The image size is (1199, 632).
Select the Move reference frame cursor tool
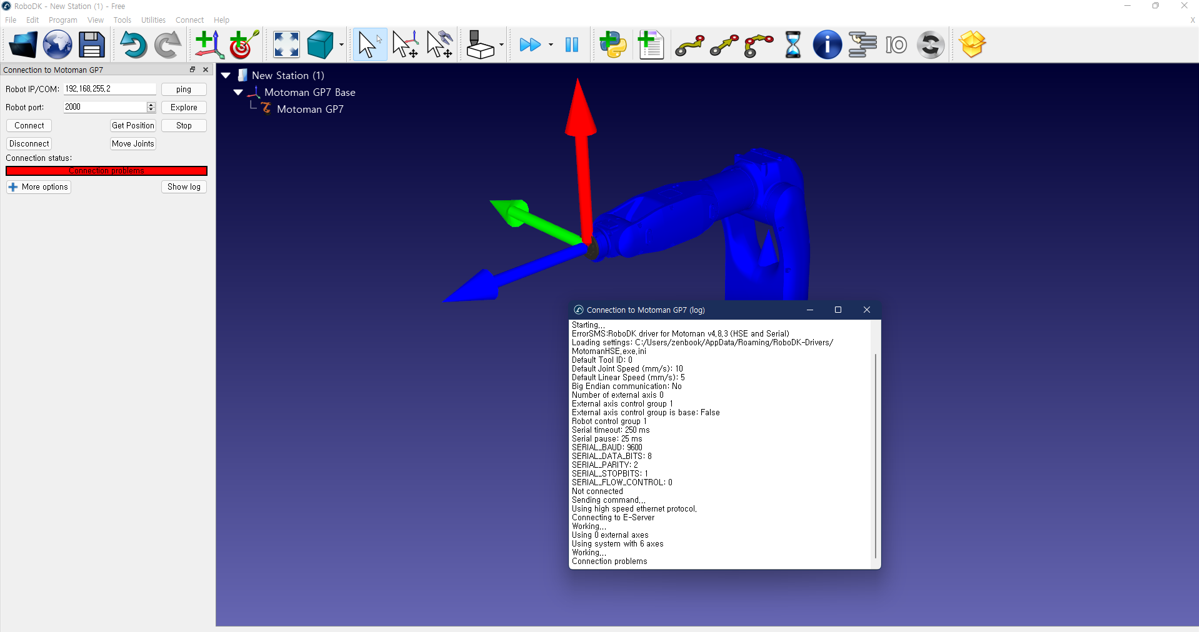click(x=404, y=45)
